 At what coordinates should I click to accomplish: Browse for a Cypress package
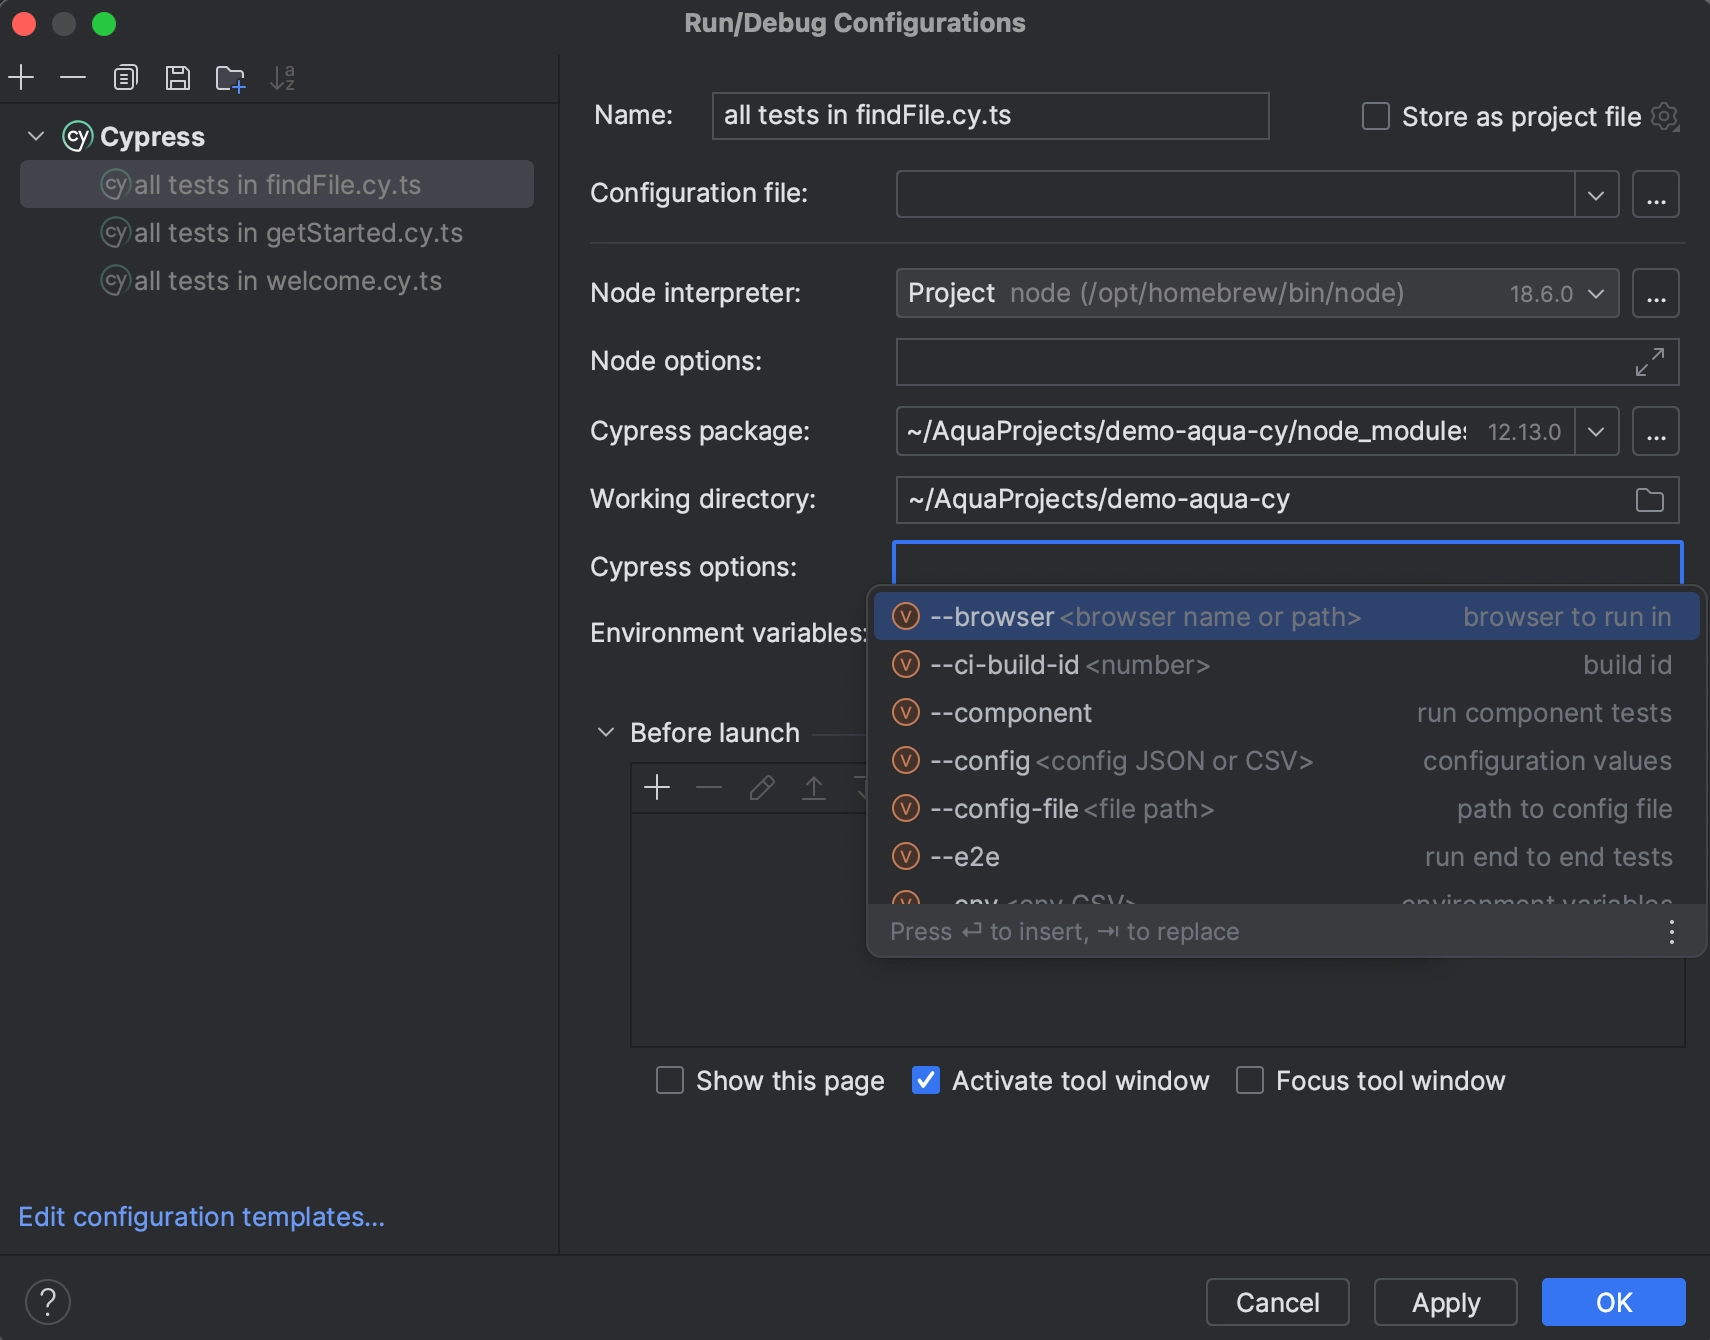(x=1656, y=431)
